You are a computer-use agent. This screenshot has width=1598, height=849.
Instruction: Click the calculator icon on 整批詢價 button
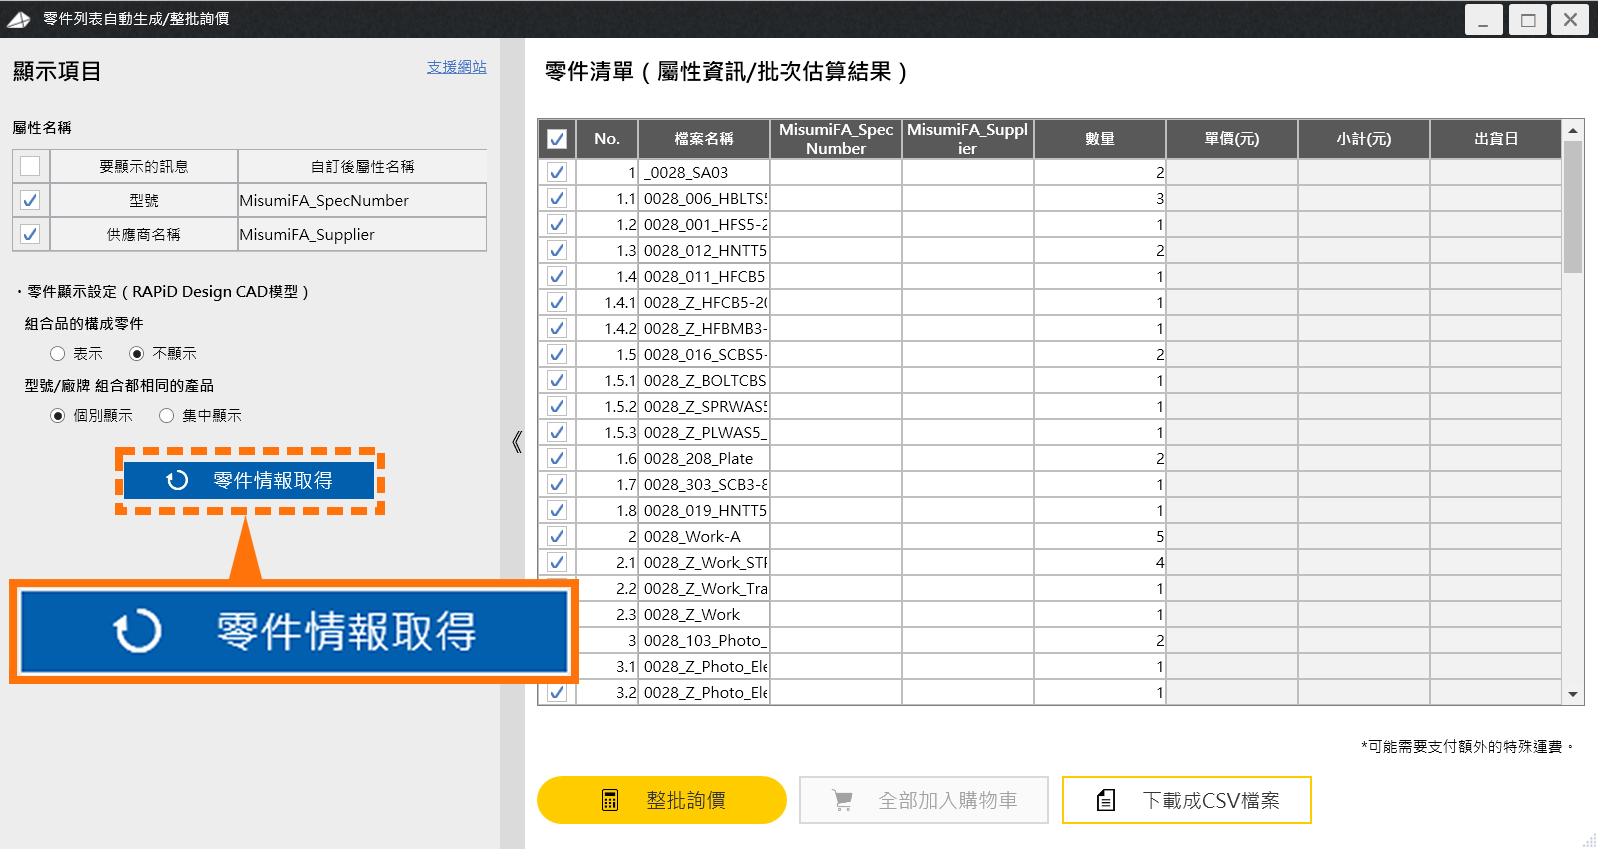[610, 800]
